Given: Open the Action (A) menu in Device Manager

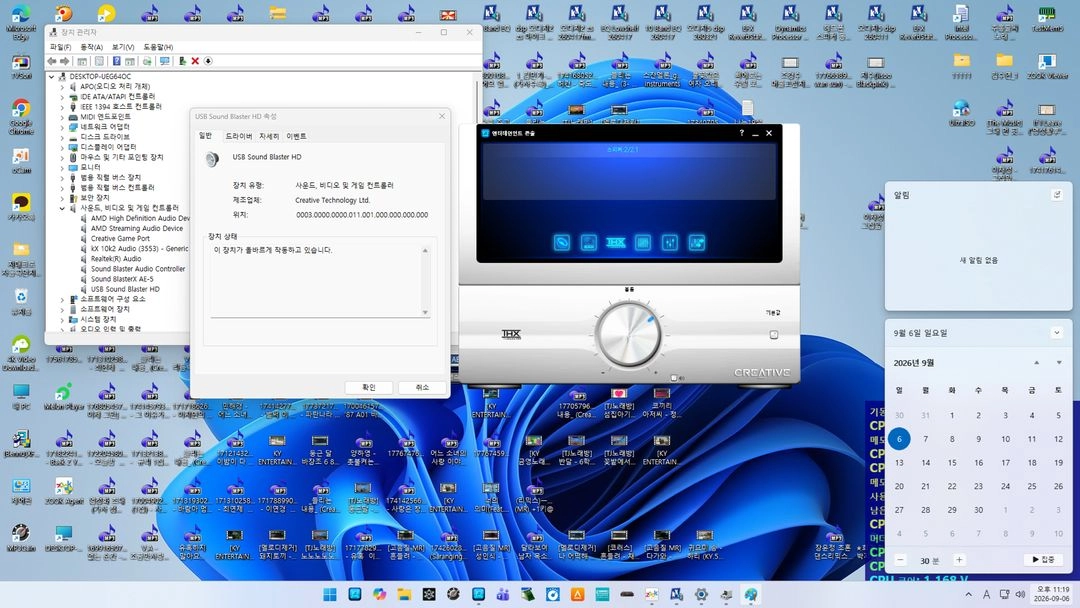Looking at the screenshot, I should [x=91, y=47].
